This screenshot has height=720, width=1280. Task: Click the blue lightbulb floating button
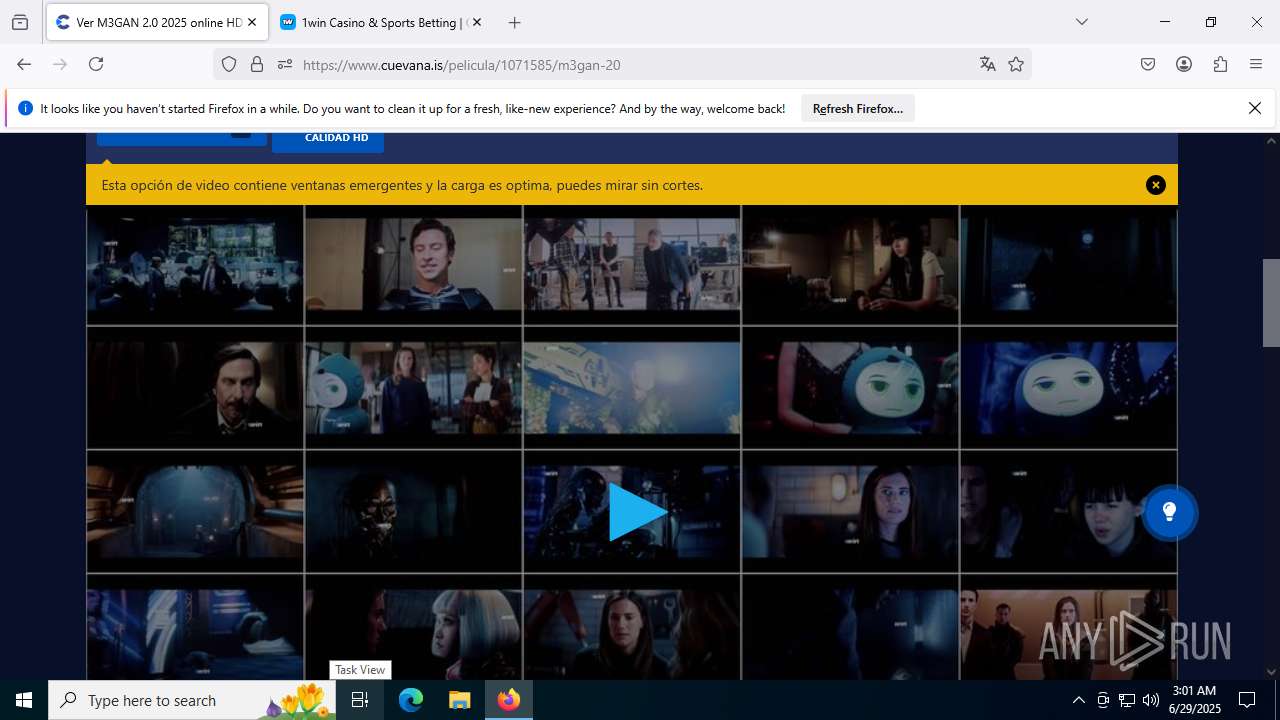(x=1169, y=512)
